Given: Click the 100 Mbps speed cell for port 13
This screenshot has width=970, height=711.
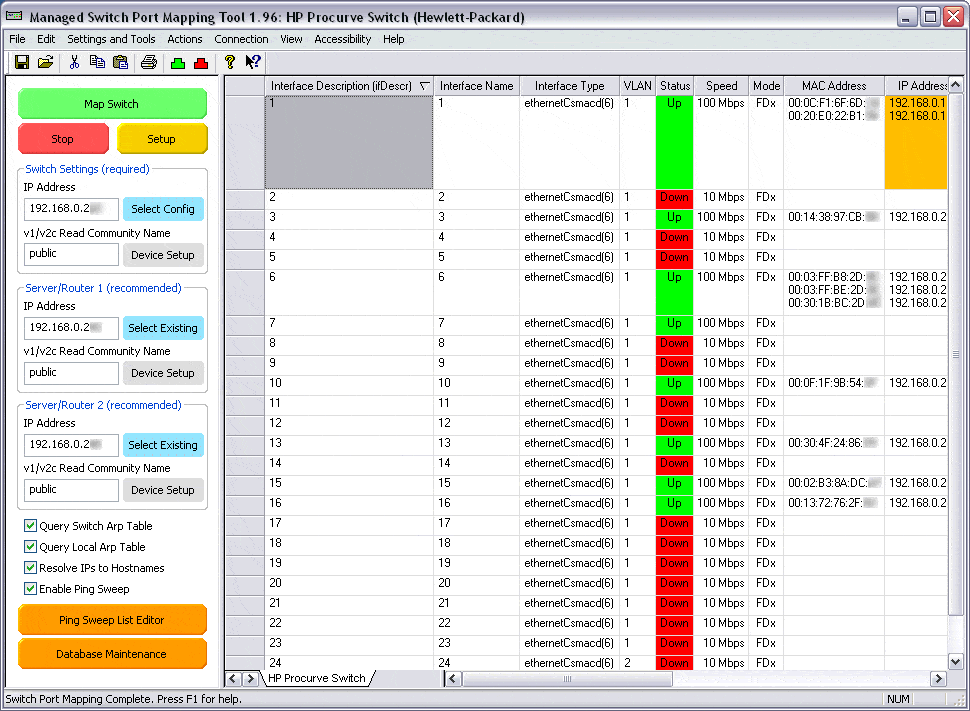Looking at the screenshot, I should [721, 443].
